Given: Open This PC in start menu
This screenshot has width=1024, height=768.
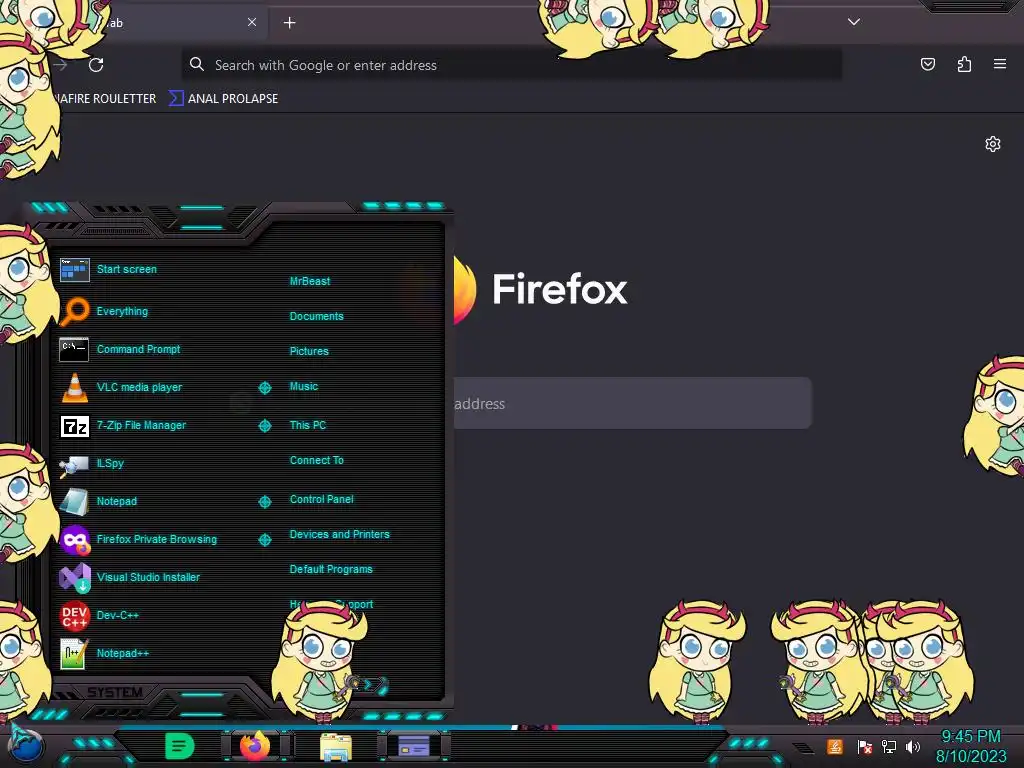Looking at the screenshot, I should point(308,425).
